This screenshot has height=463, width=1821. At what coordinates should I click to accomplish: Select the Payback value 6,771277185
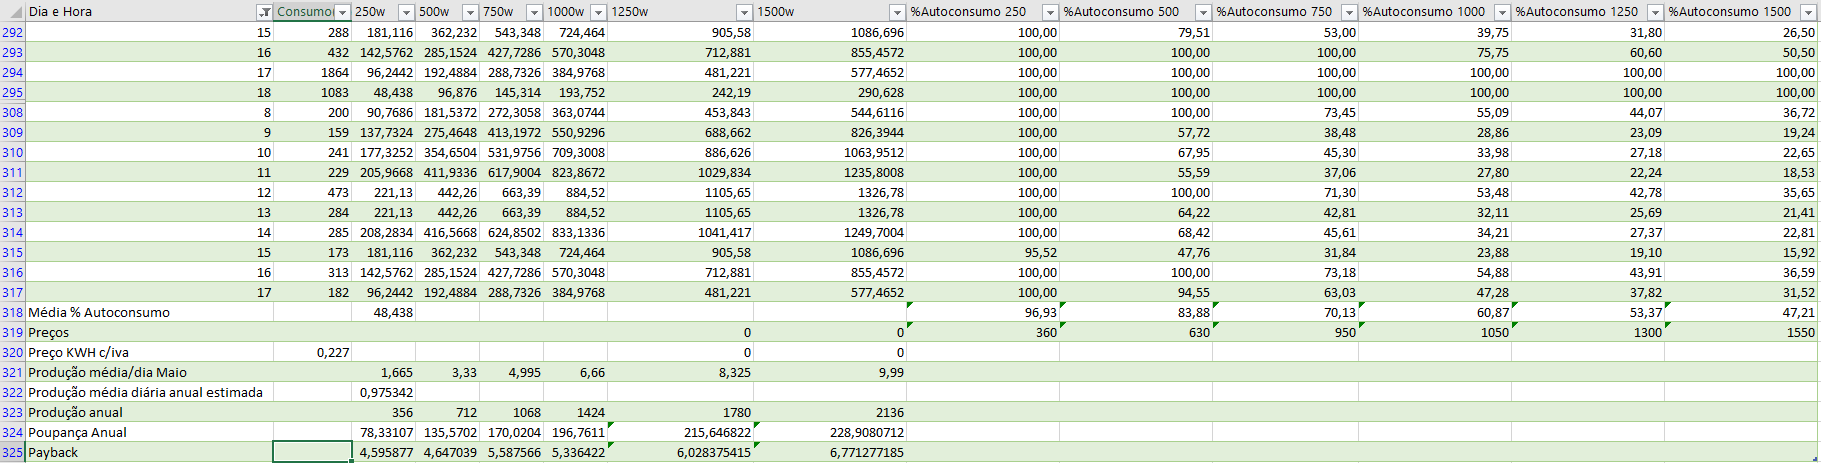830,452
